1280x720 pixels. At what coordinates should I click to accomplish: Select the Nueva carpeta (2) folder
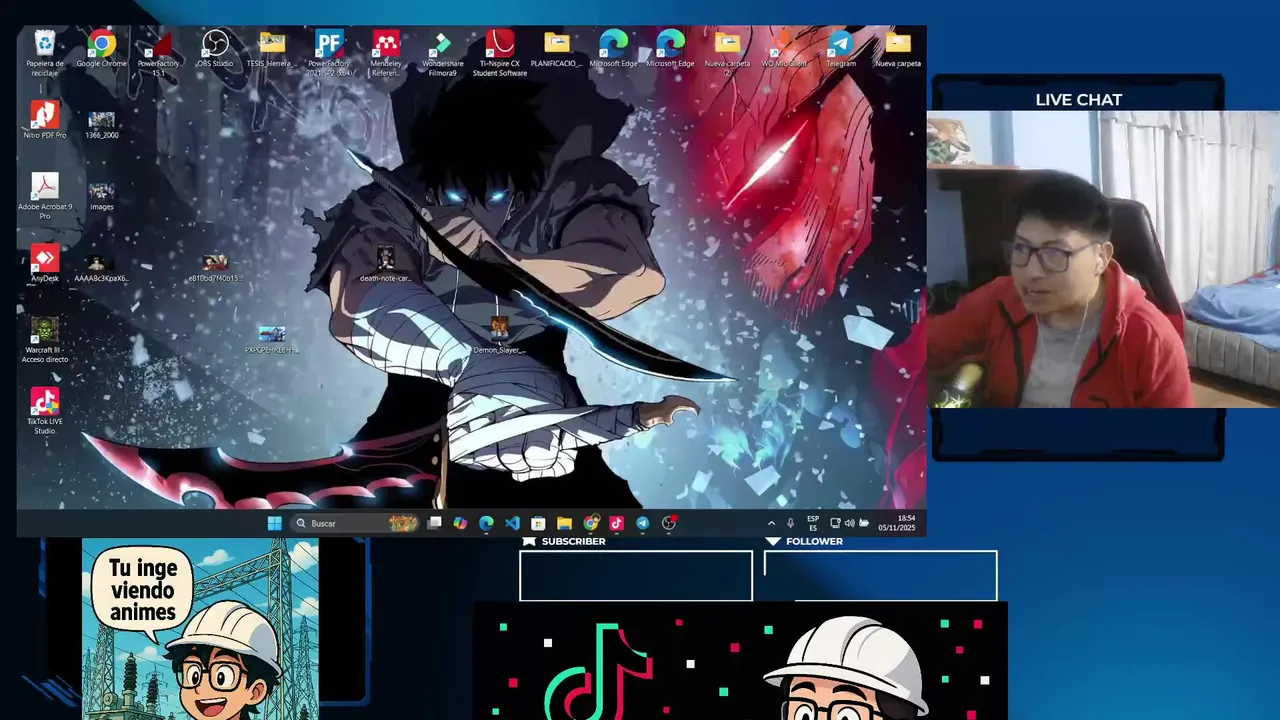coord(727,53)
